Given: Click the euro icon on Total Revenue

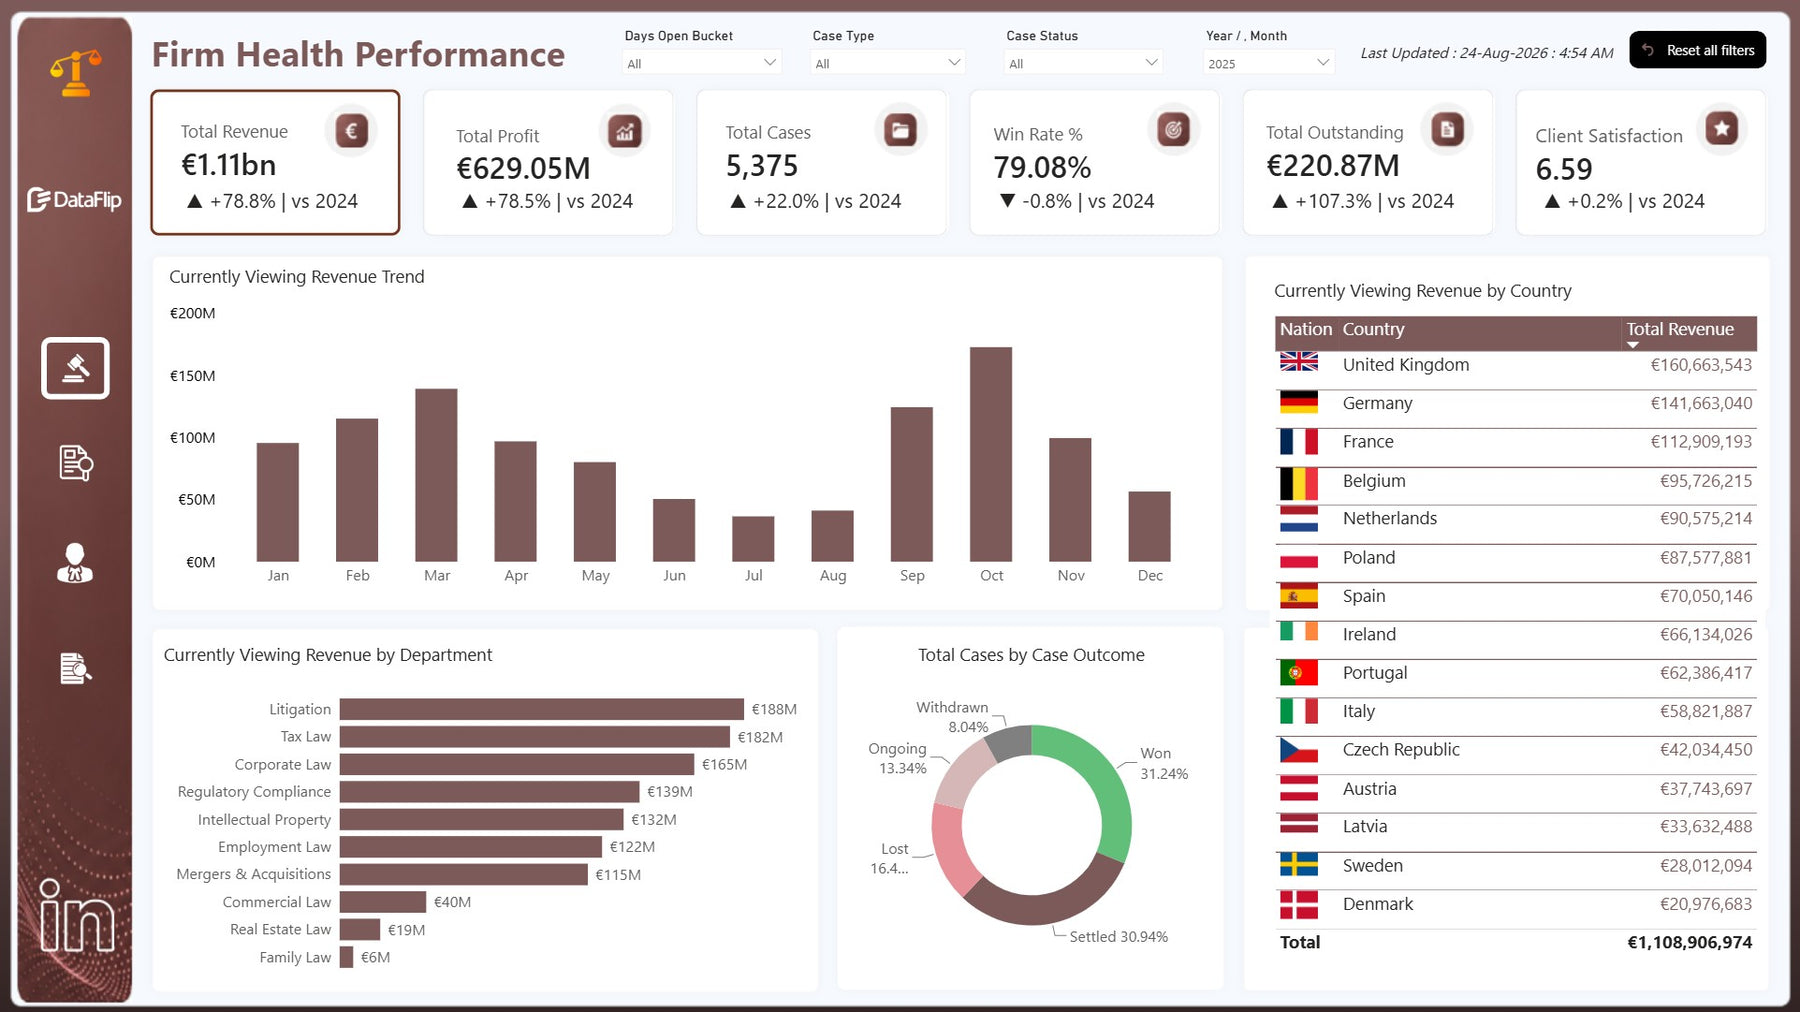Looking at the screenshot, I should click(351, 130).
